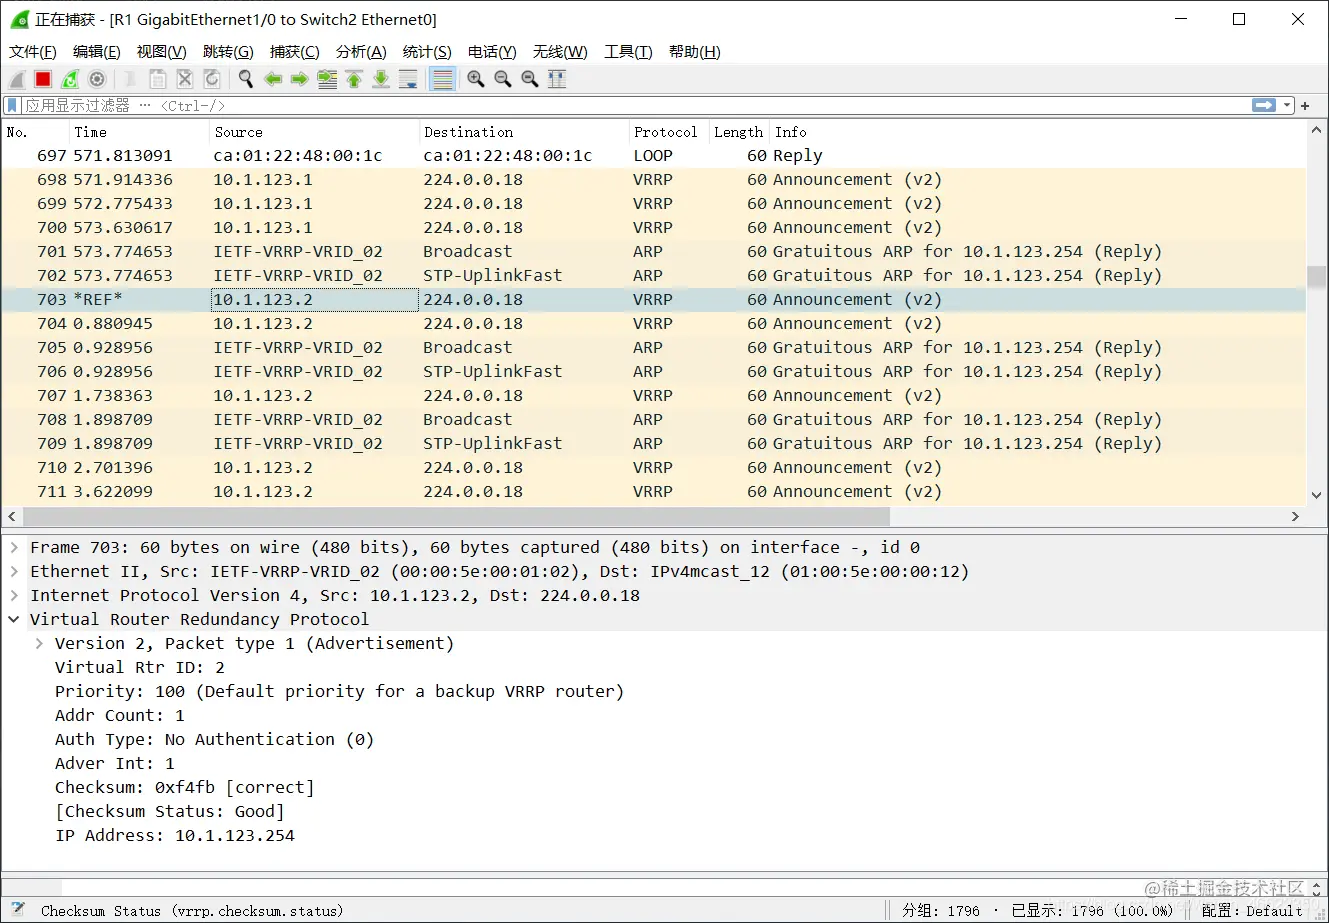Viewport: 1329px width, 923px height.
Task: Expand the Frame 703 details row
Action: point(14,548)
